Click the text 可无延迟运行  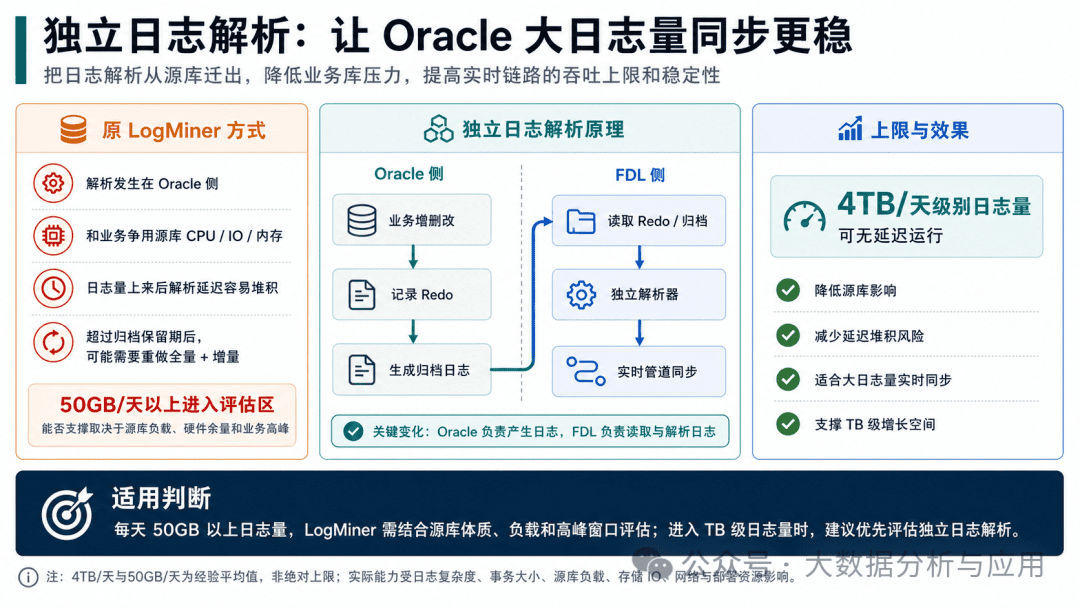tap(891, 235)
